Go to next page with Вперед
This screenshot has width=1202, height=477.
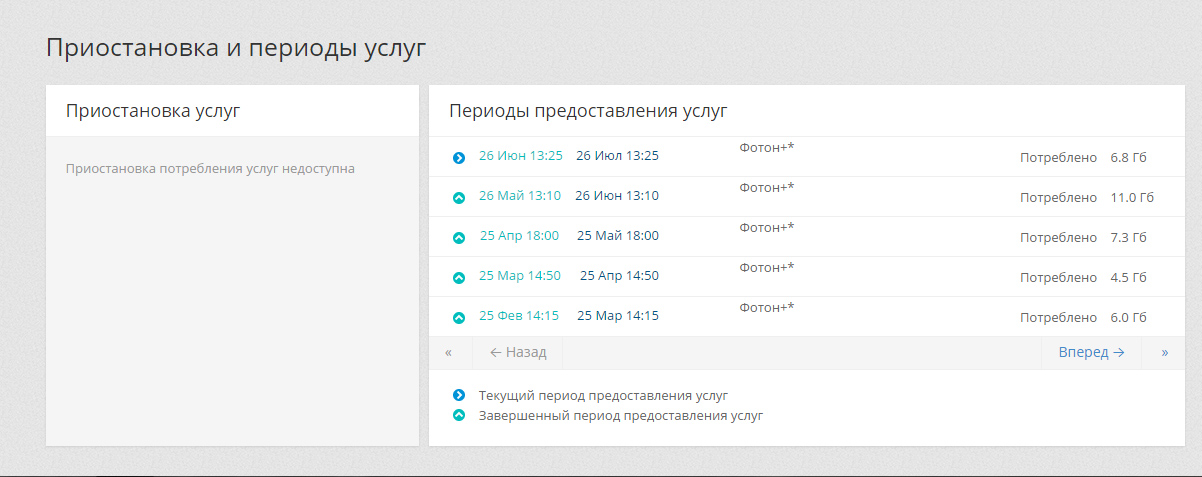(1091, 352)
